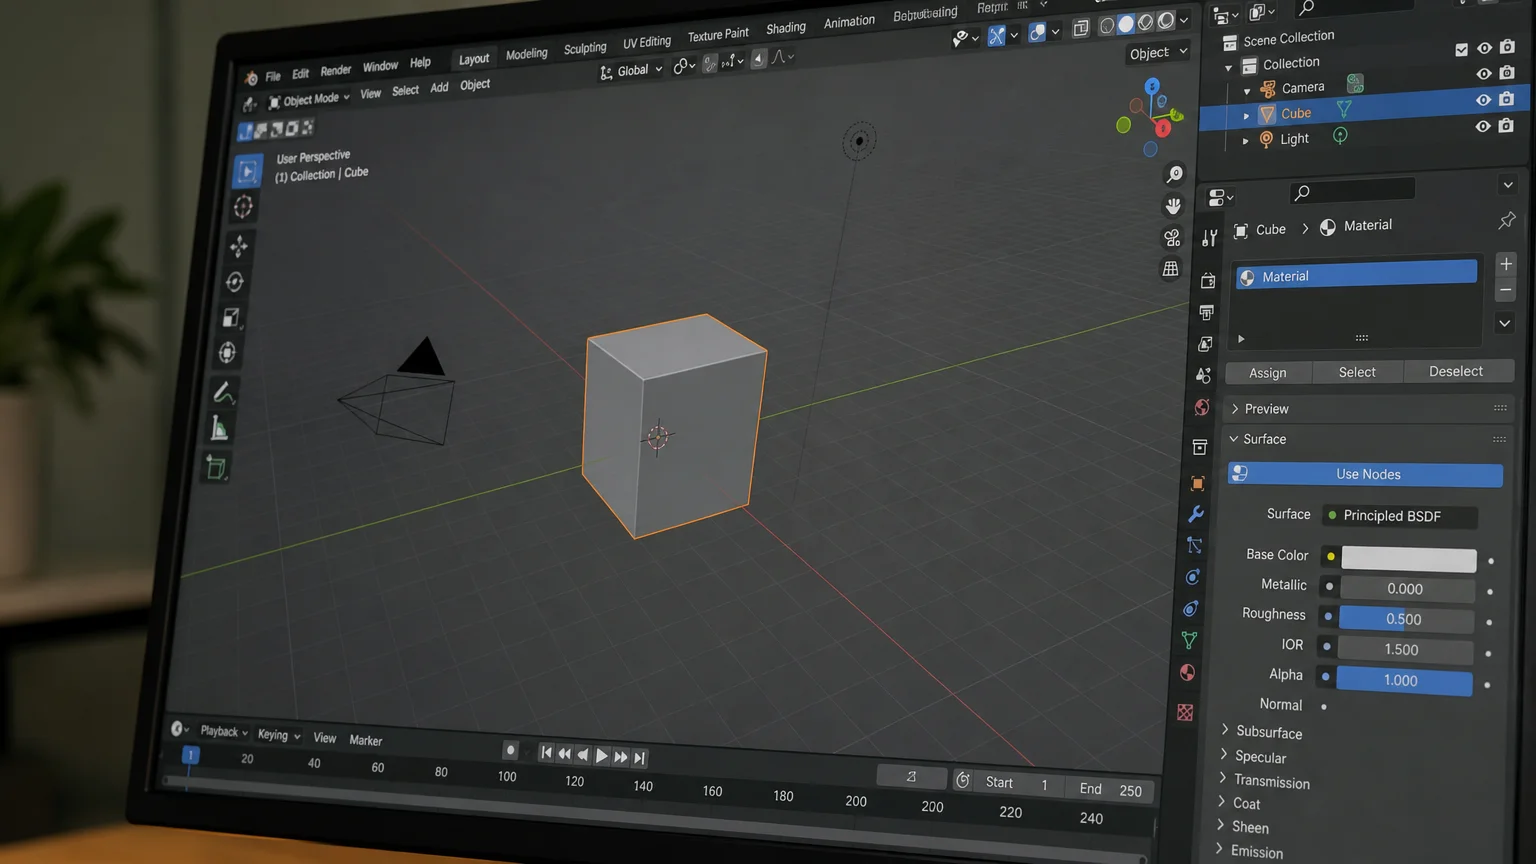Open the Global orientation dropdown
This screenshot has width=1536, height=864.
tap(631, 71)
